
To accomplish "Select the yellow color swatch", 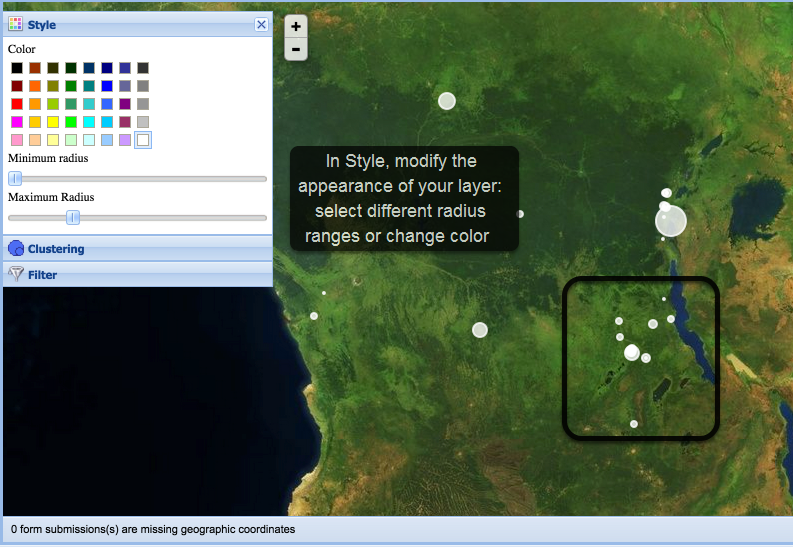I will (x=53, y=122).
